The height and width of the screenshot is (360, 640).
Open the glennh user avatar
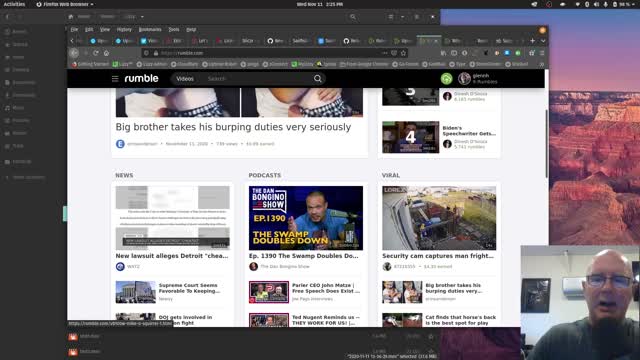click(464, 78)
